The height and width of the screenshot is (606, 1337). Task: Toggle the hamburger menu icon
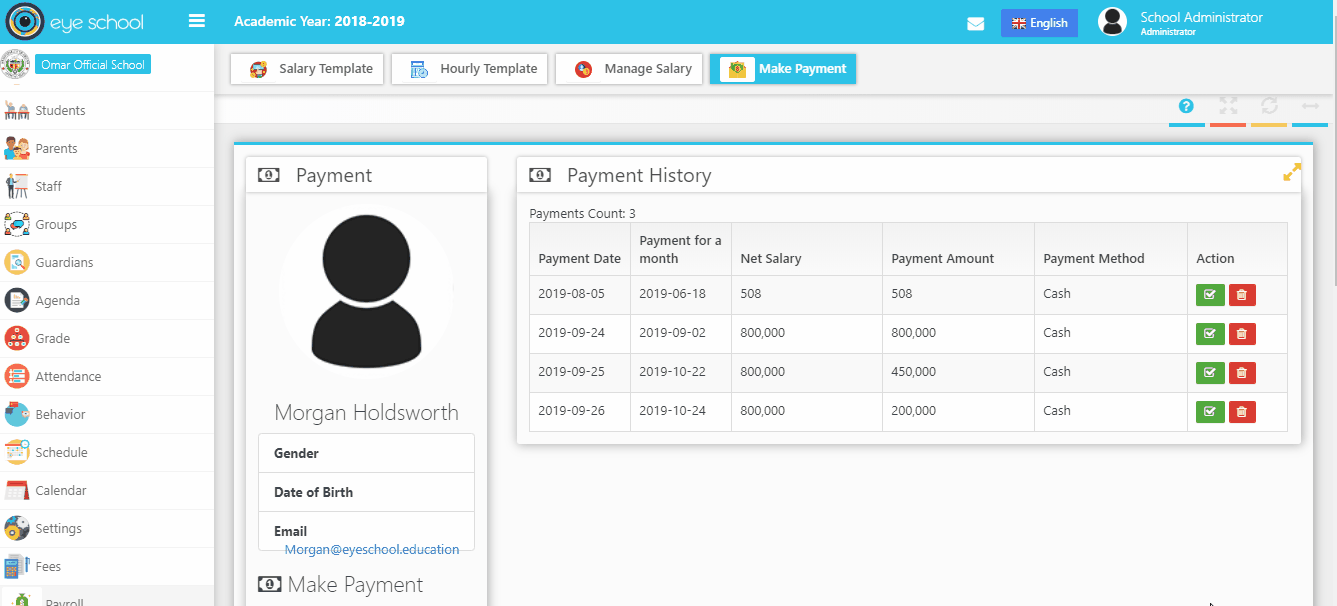click(x=197, y=21)
